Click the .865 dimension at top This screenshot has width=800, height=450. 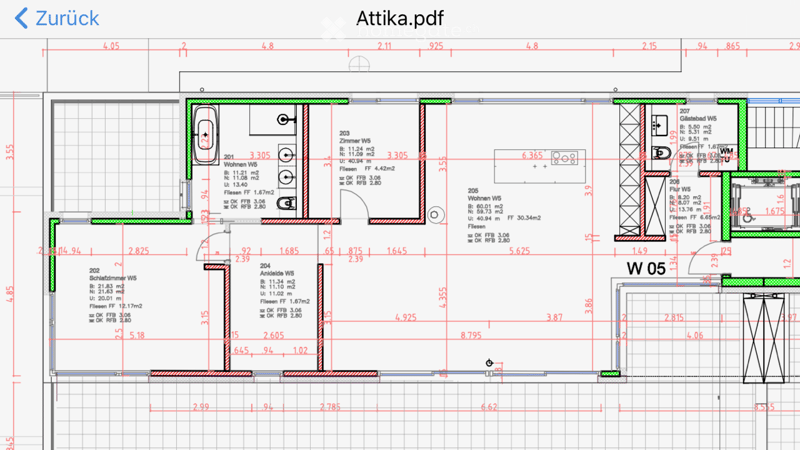point(733,46)
